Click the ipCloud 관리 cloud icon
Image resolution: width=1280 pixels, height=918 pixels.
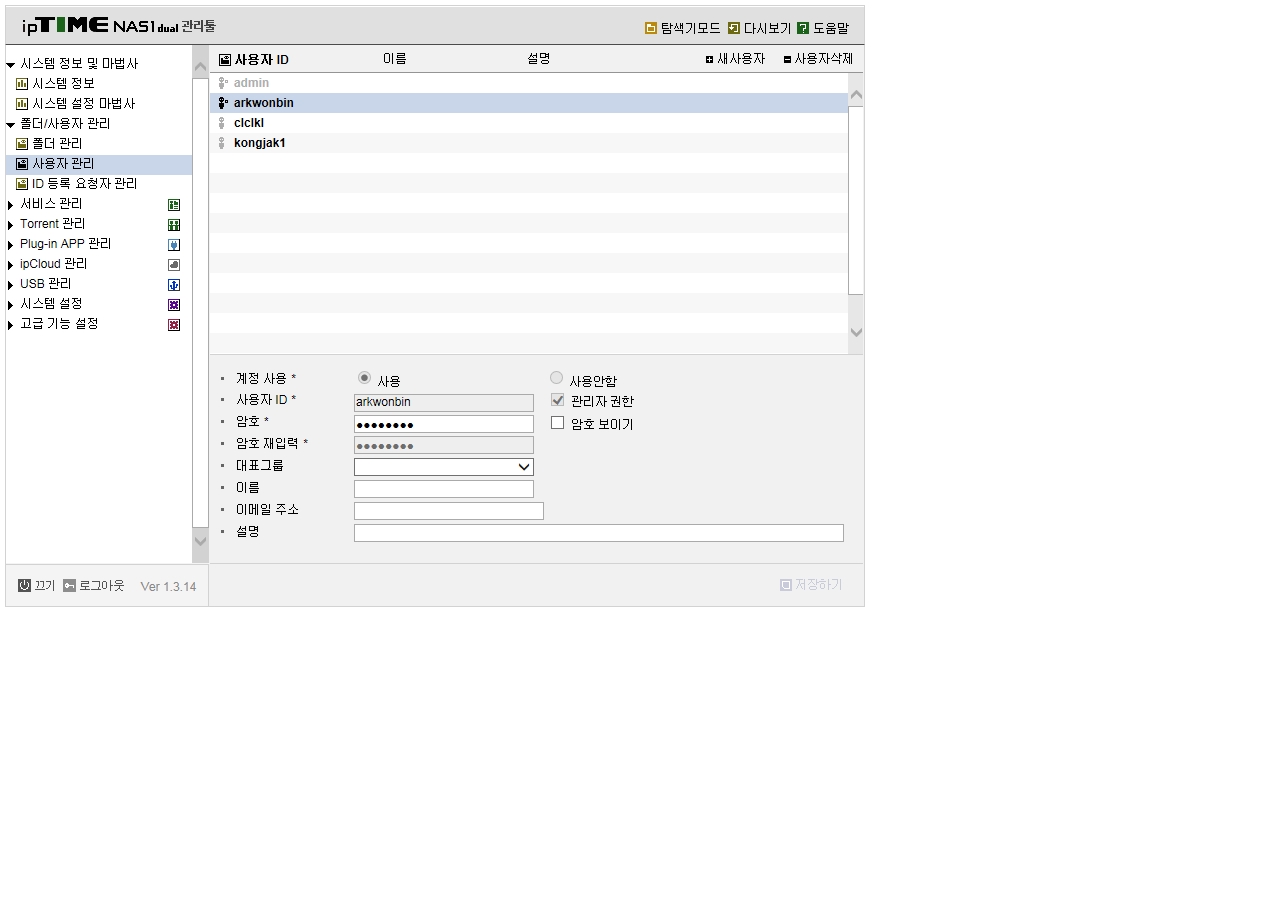(174, 265)
